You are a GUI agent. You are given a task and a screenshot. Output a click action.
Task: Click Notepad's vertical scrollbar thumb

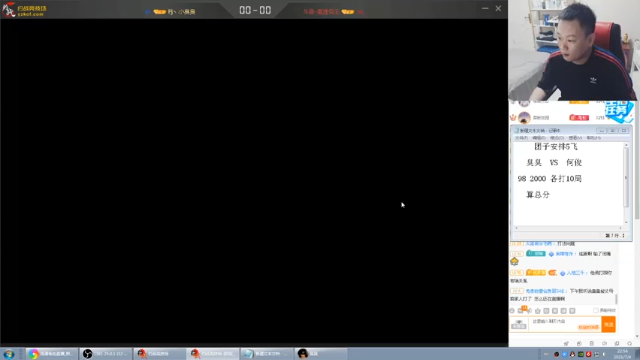(626, 178)
